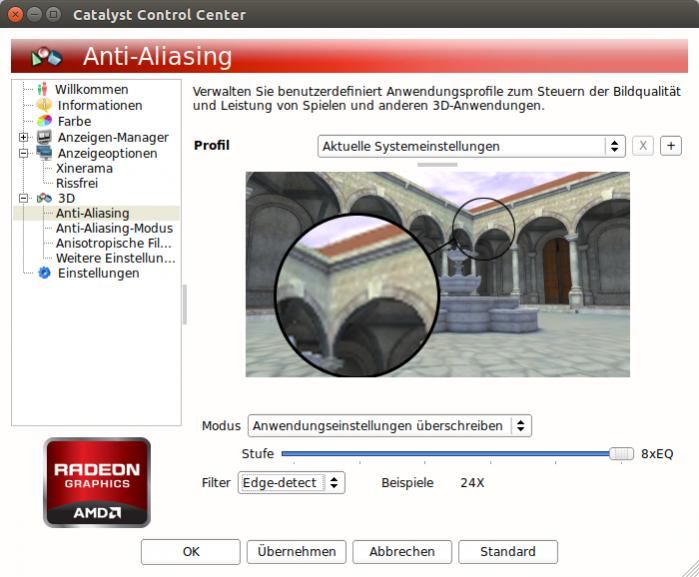
Task: Open the Informationen page
Action: (100, 105)
